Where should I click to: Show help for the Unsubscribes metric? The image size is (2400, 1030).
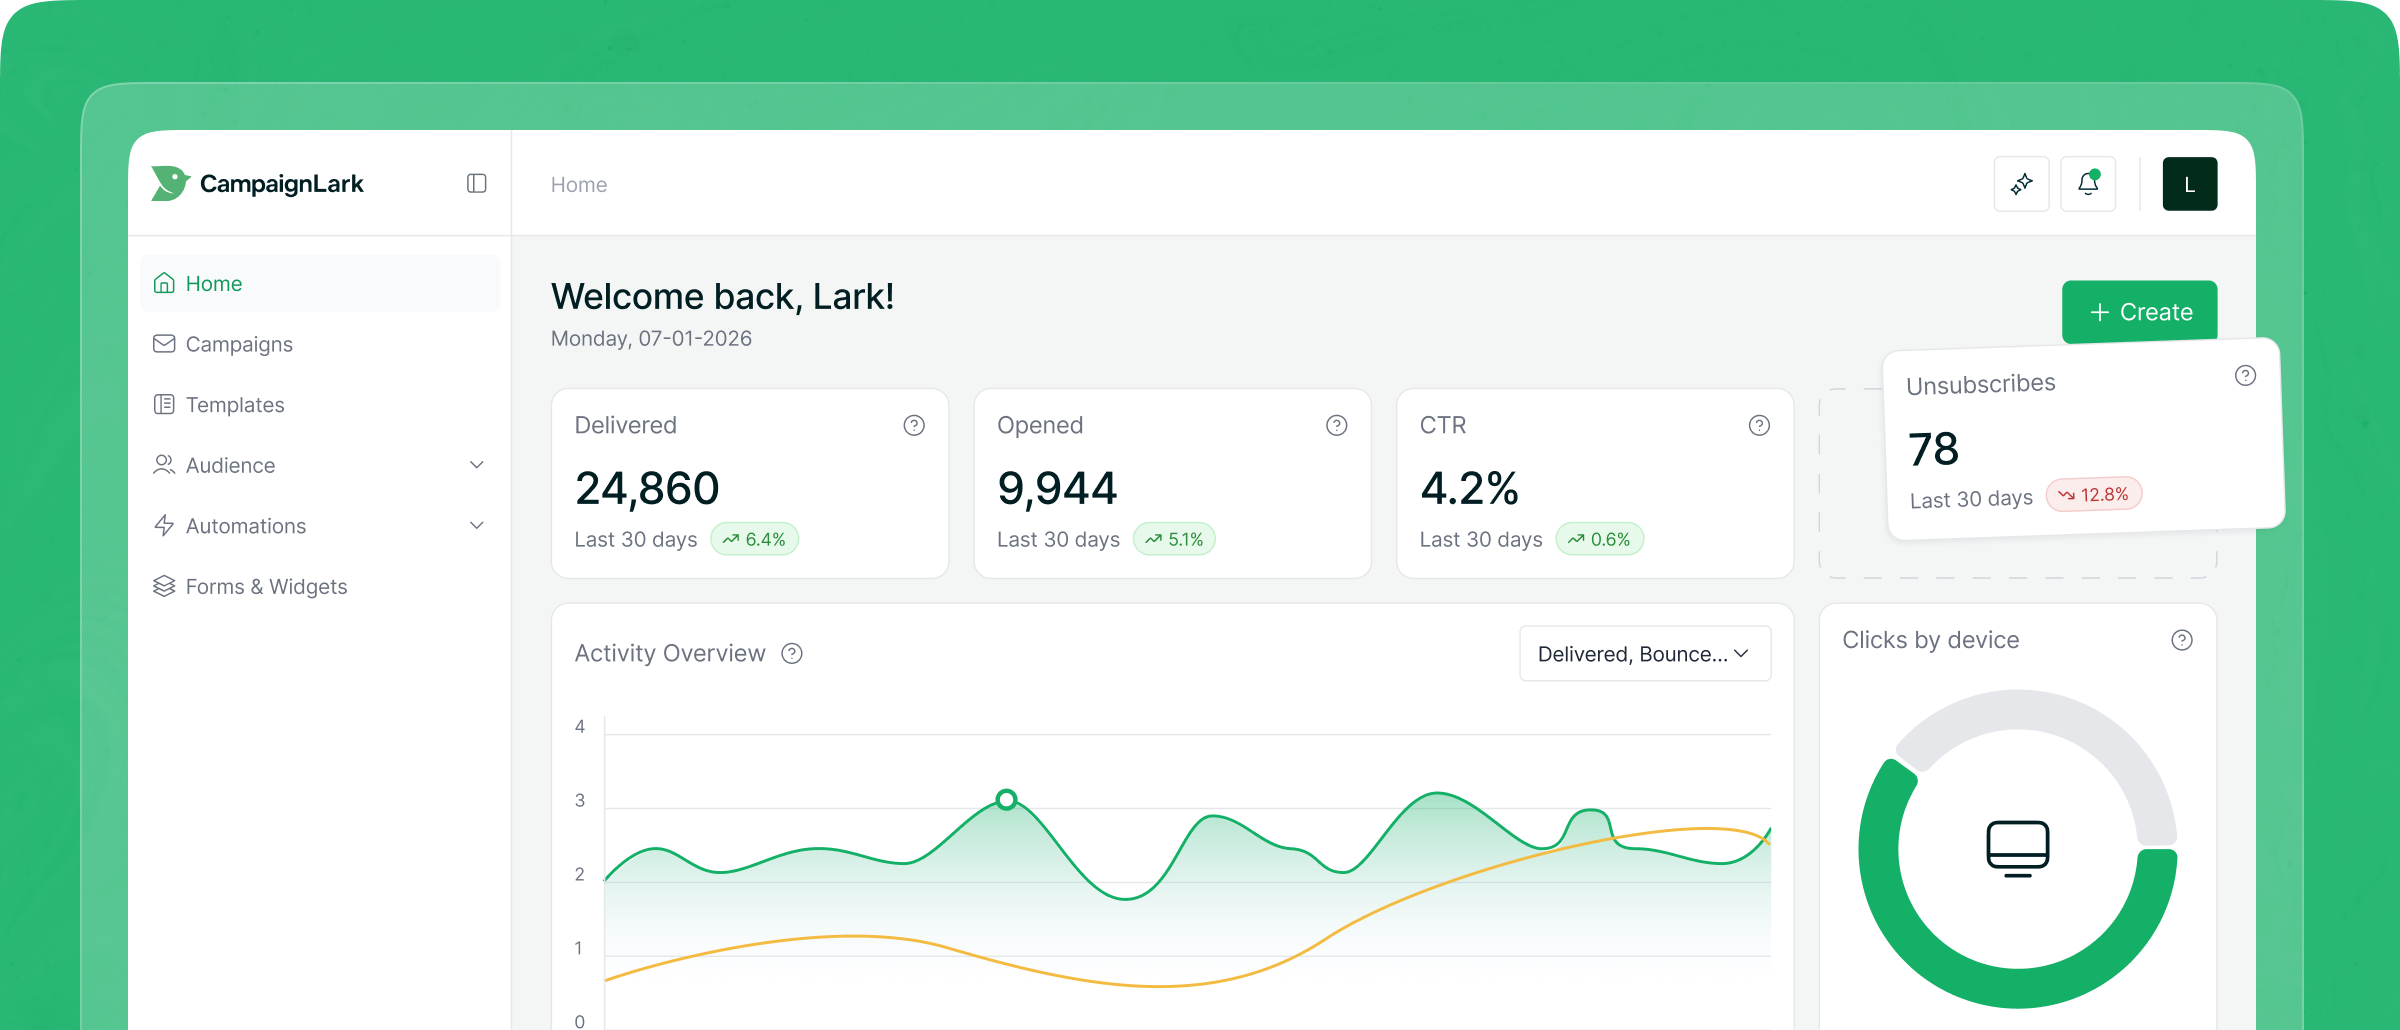pyautogui.click(x=2245, y=375)
